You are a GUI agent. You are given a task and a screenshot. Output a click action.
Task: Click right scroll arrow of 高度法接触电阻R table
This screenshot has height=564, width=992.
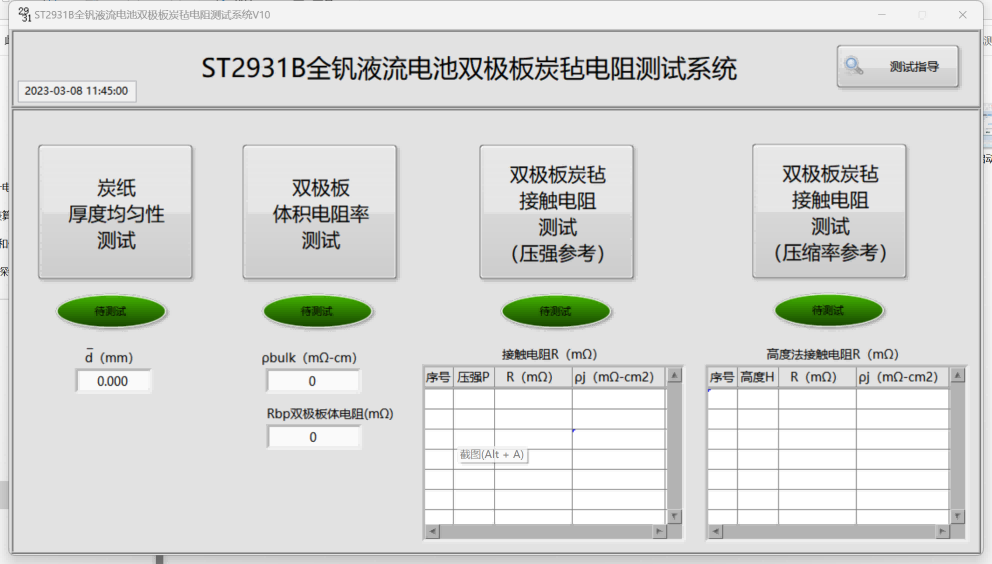tap(943, 532)
